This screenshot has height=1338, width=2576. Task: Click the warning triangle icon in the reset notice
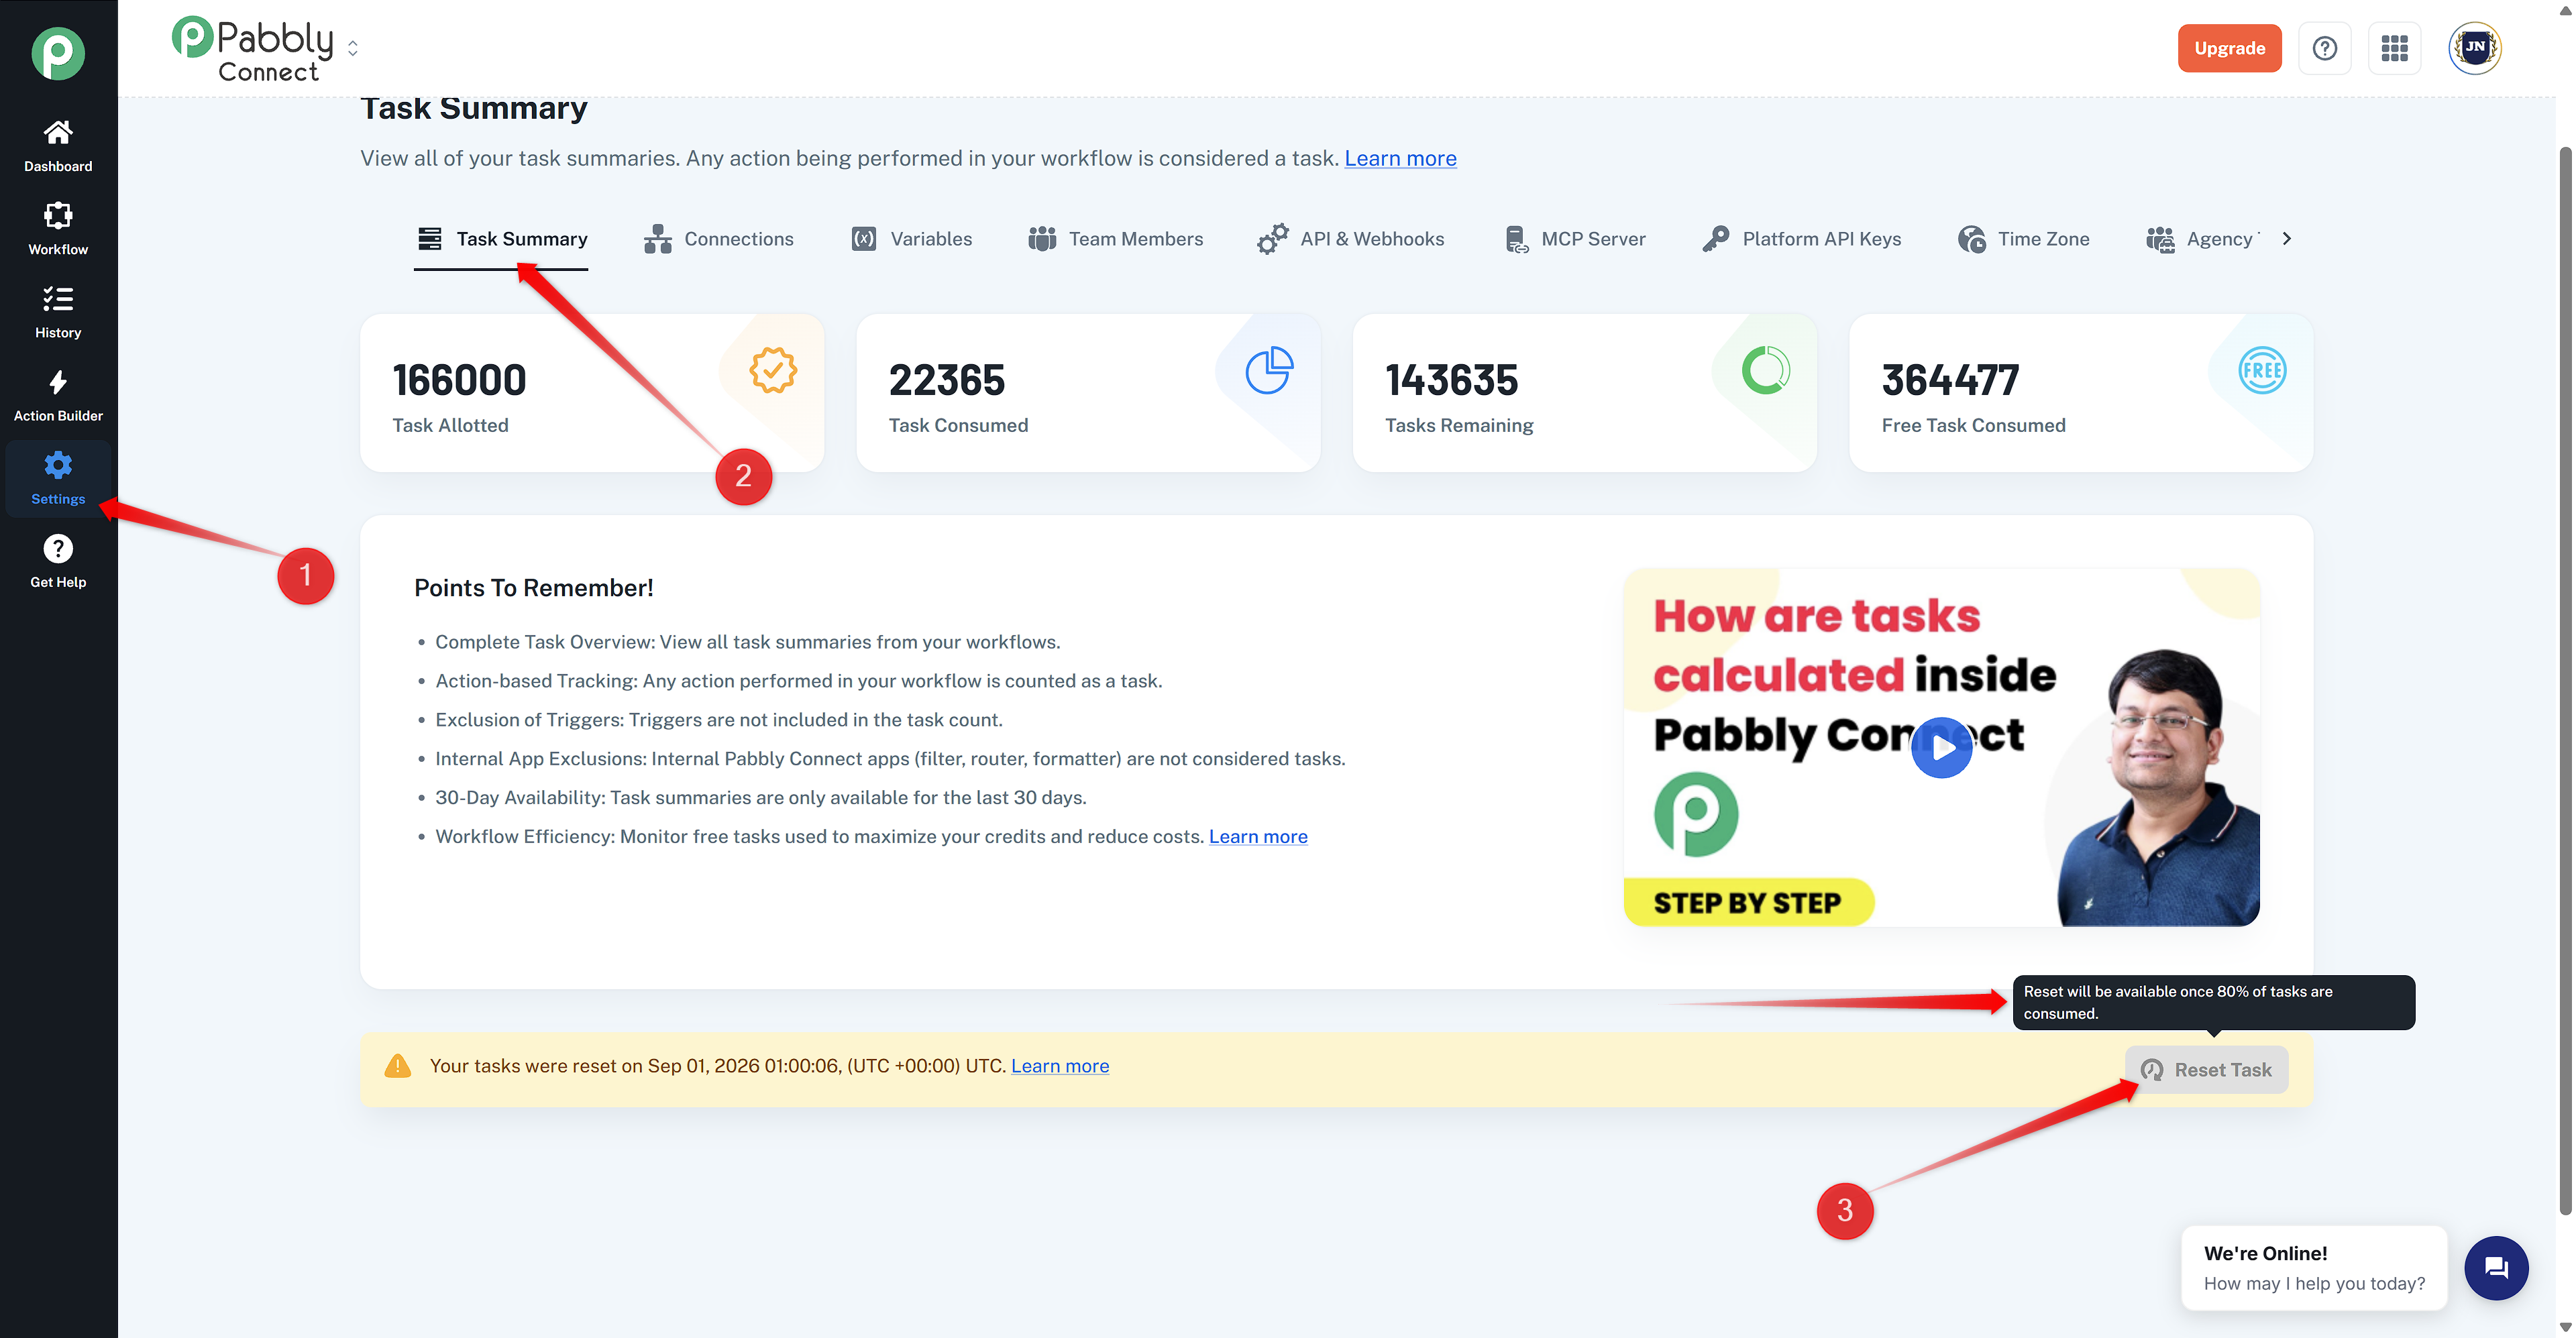[398, 1066]
